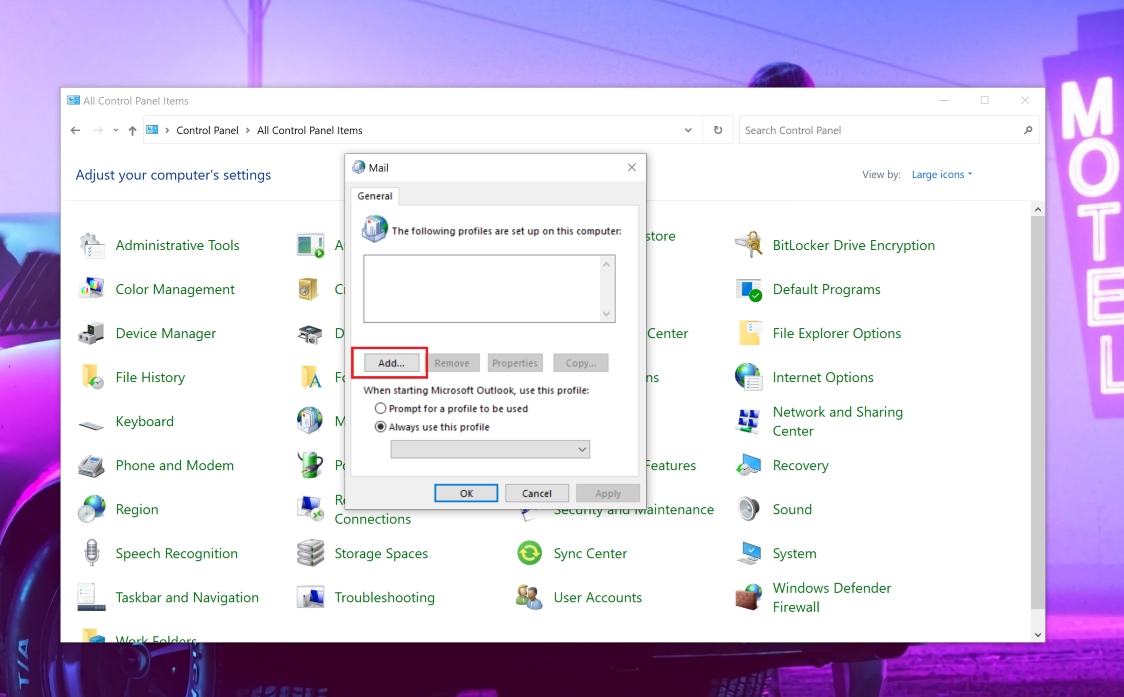
Task: Open the System icon
Action: (749, 554)
